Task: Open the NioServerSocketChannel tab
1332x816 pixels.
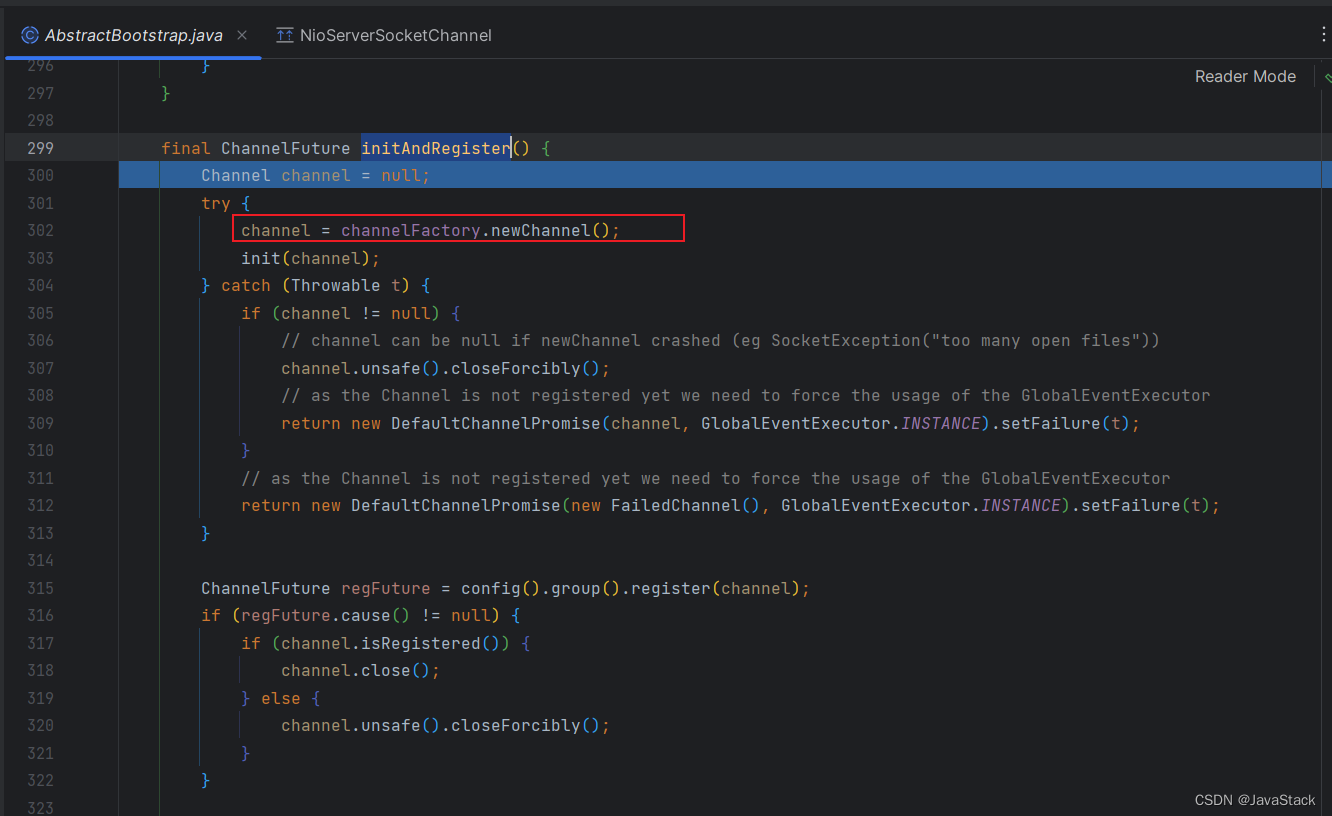Action: tap(385, 35)
